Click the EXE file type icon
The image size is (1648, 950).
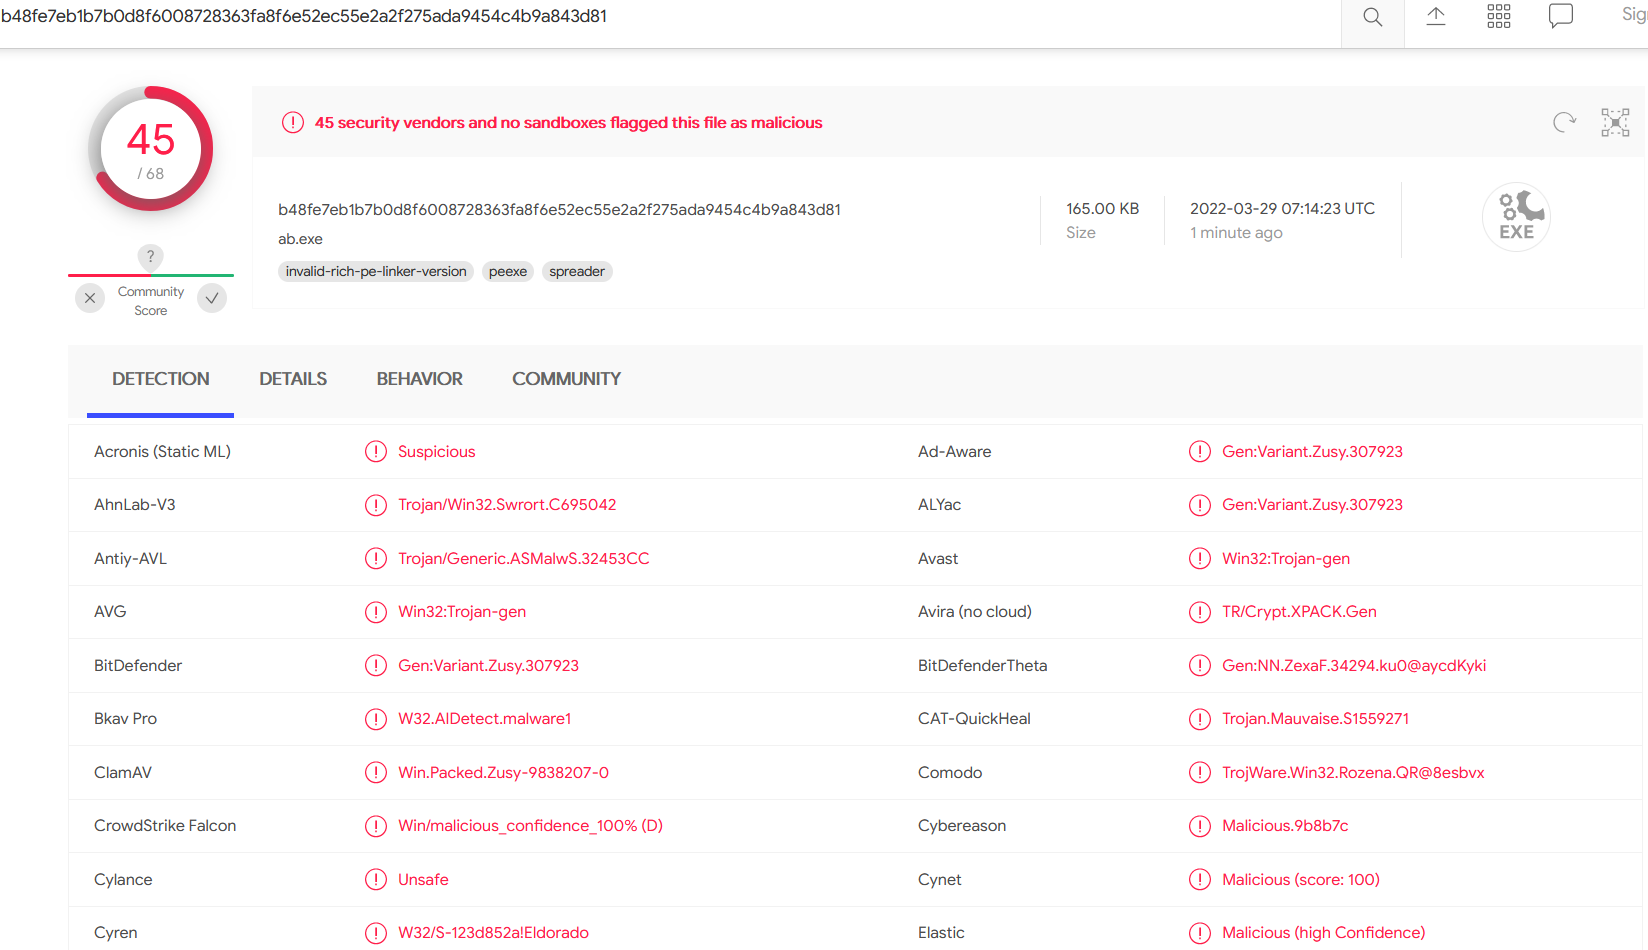tap(1516, 216)
